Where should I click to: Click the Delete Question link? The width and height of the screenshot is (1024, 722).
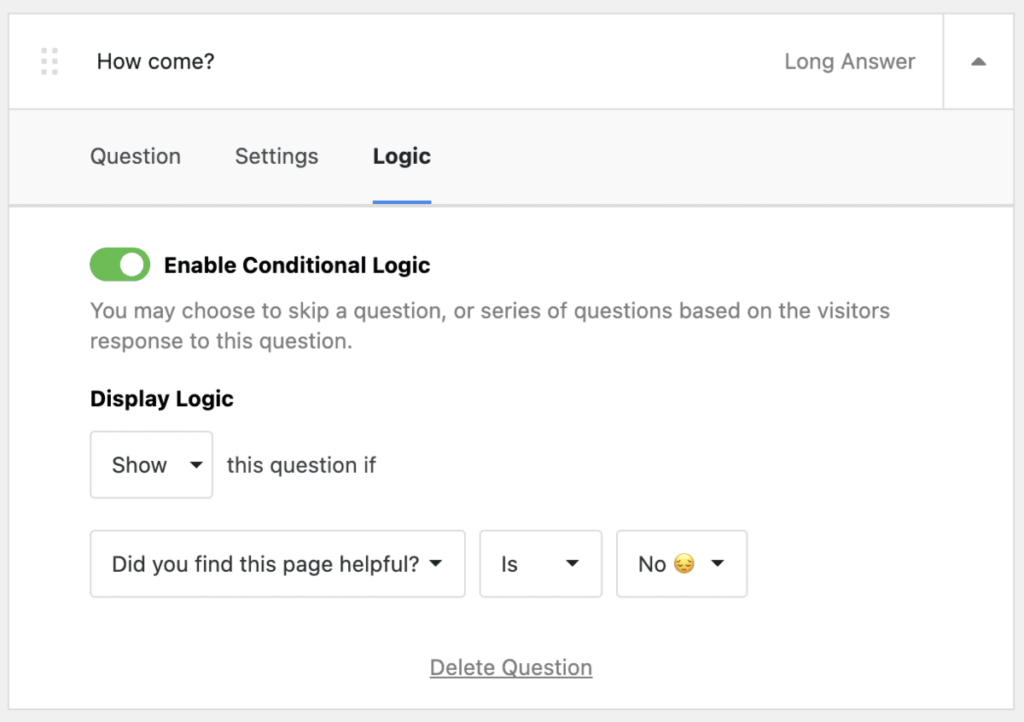(x=510, y=666)
